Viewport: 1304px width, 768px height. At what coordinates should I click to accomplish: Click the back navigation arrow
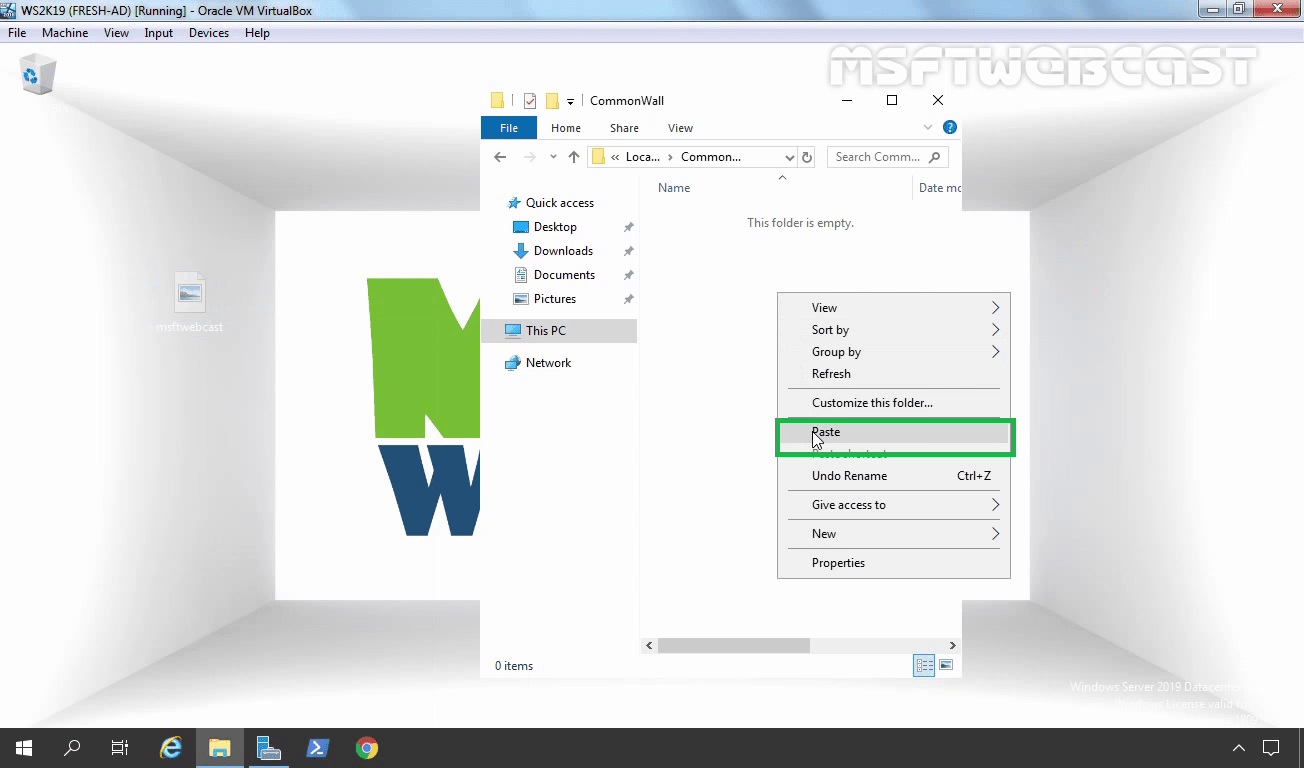(500, 157)
